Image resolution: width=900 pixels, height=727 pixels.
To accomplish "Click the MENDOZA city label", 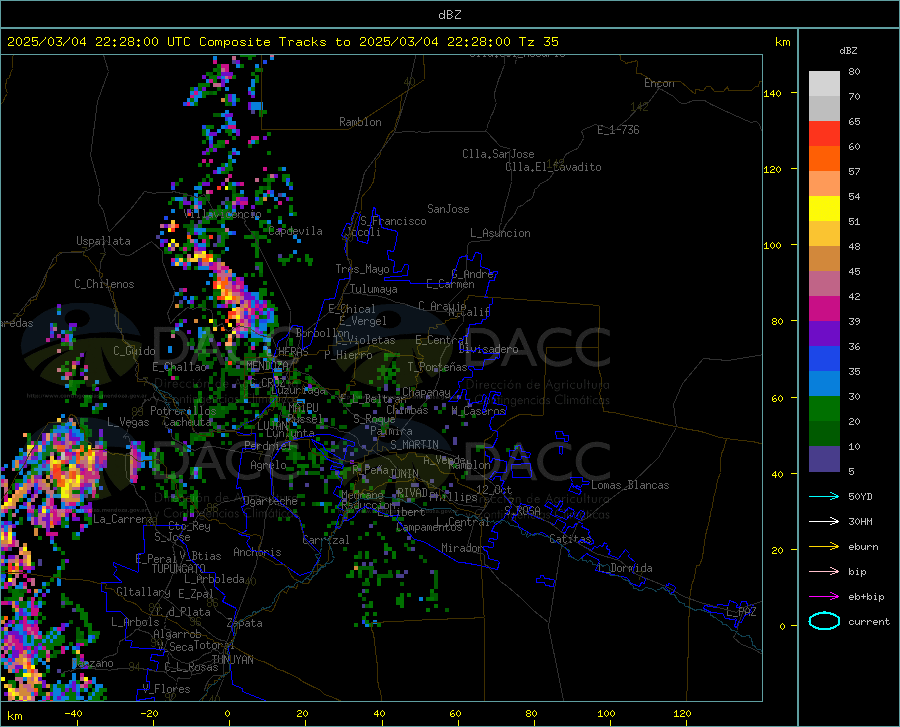I will coord(267,365).
